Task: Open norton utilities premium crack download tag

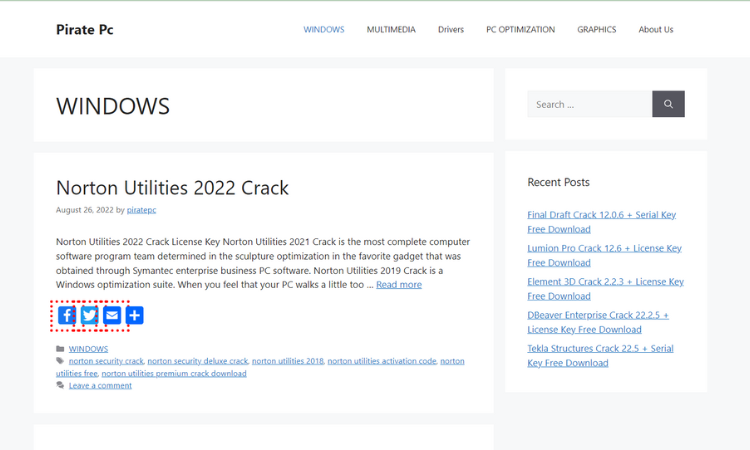Action: pos(174,373)
